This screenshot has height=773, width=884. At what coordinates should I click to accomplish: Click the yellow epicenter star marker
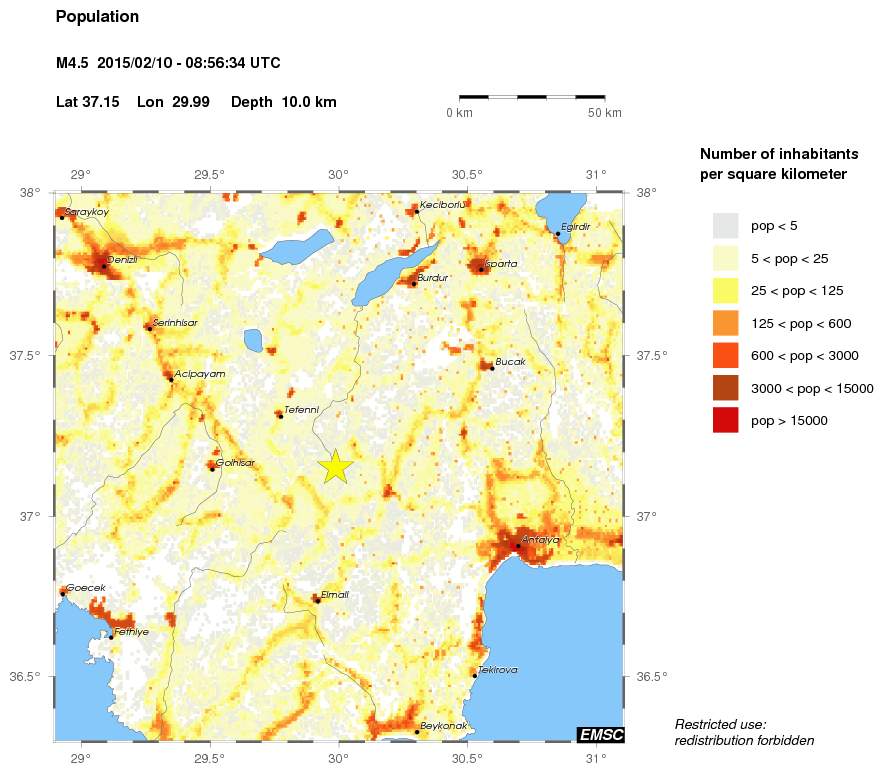coord(336,466)
